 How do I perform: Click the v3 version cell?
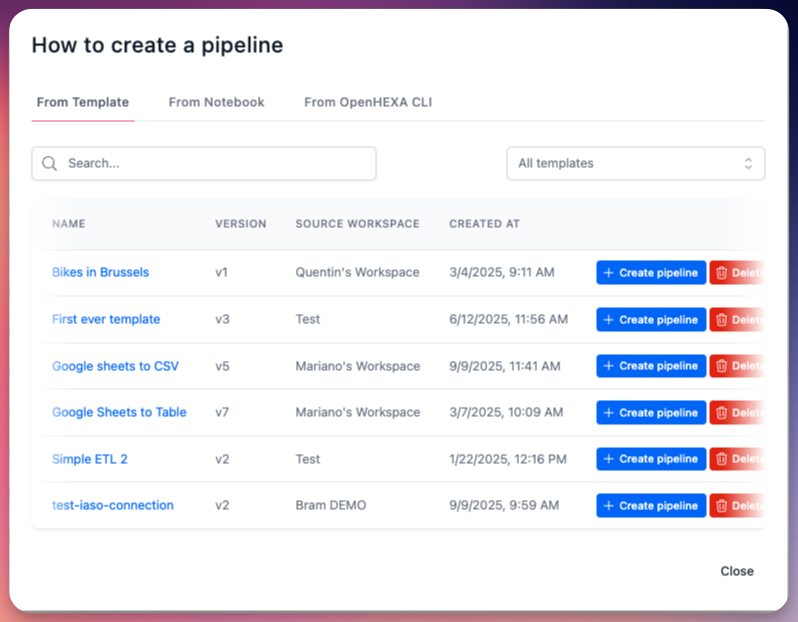tap(222, 319)
